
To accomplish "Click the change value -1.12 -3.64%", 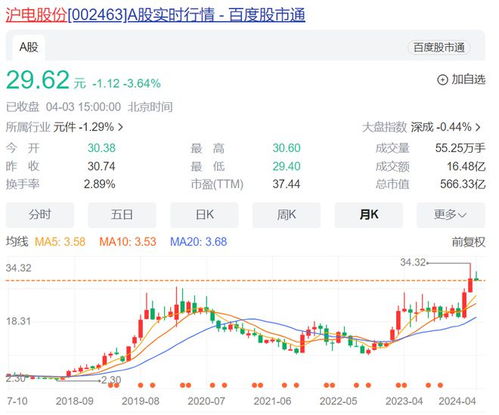I will click(x=126, y=83).
